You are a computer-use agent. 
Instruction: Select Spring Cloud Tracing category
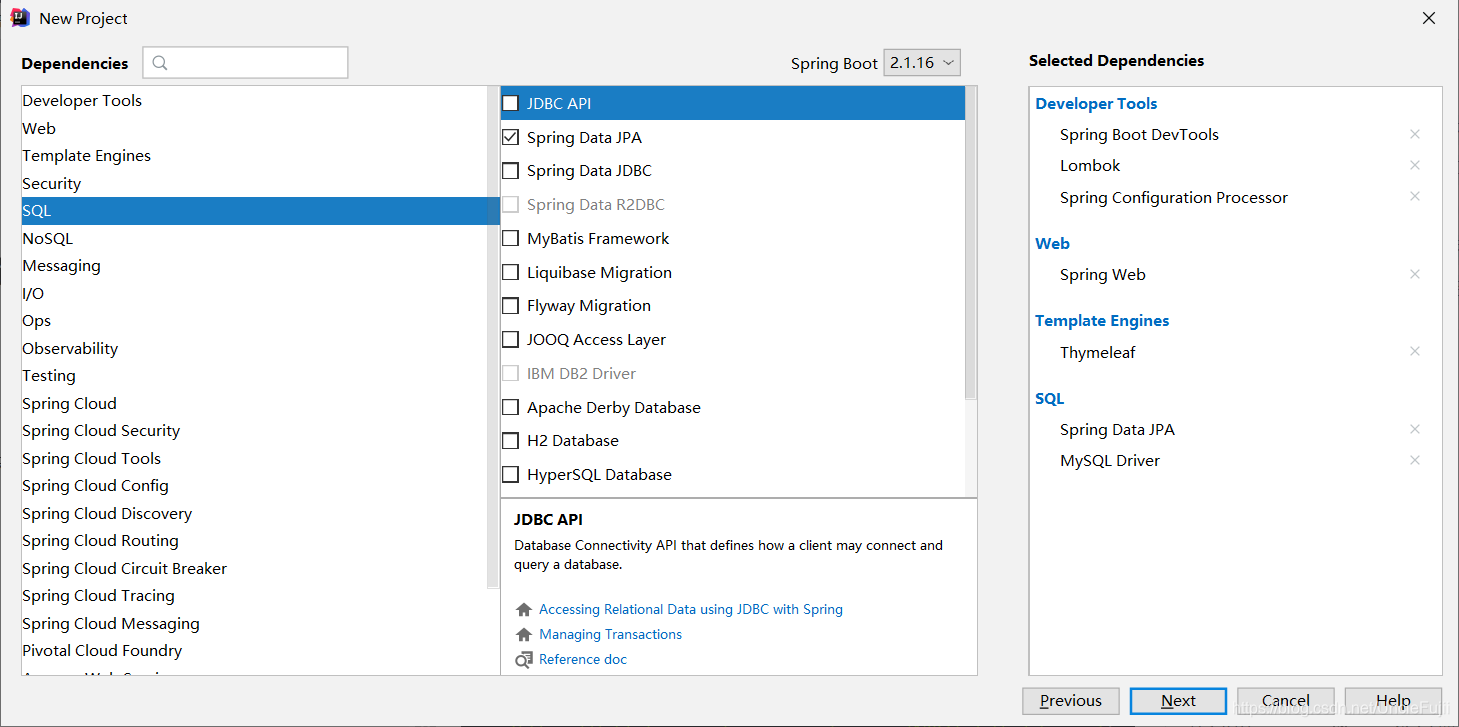click(x=254, y=596)
